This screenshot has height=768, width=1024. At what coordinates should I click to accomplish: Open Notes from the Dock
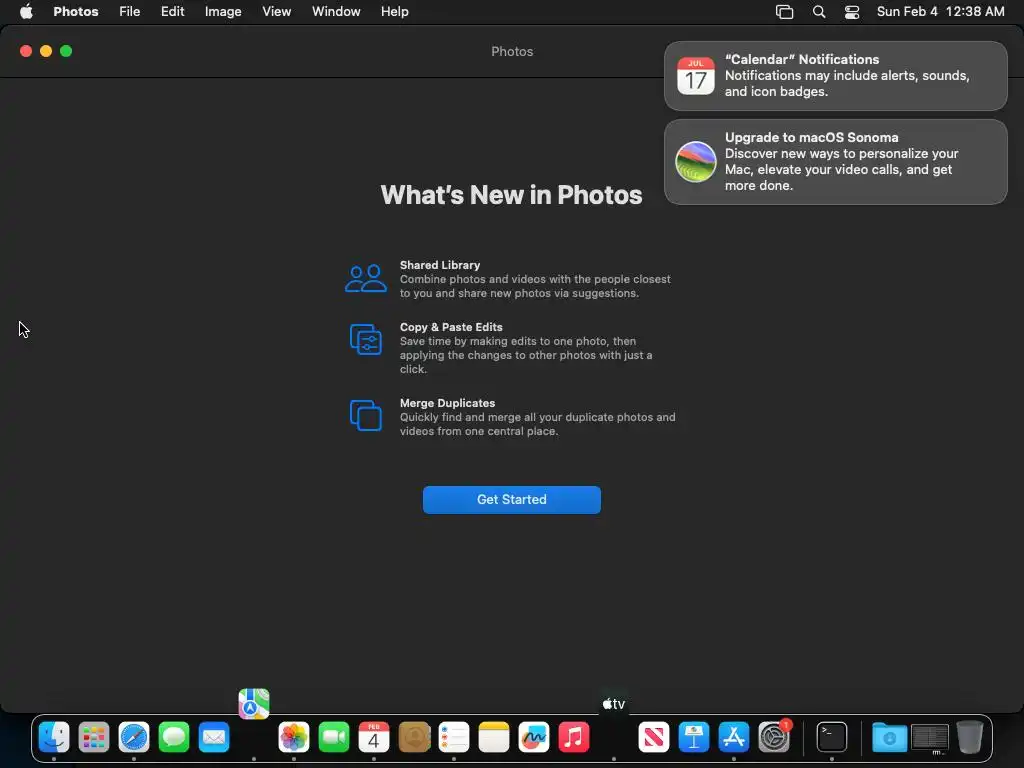(x=494, y=737)
